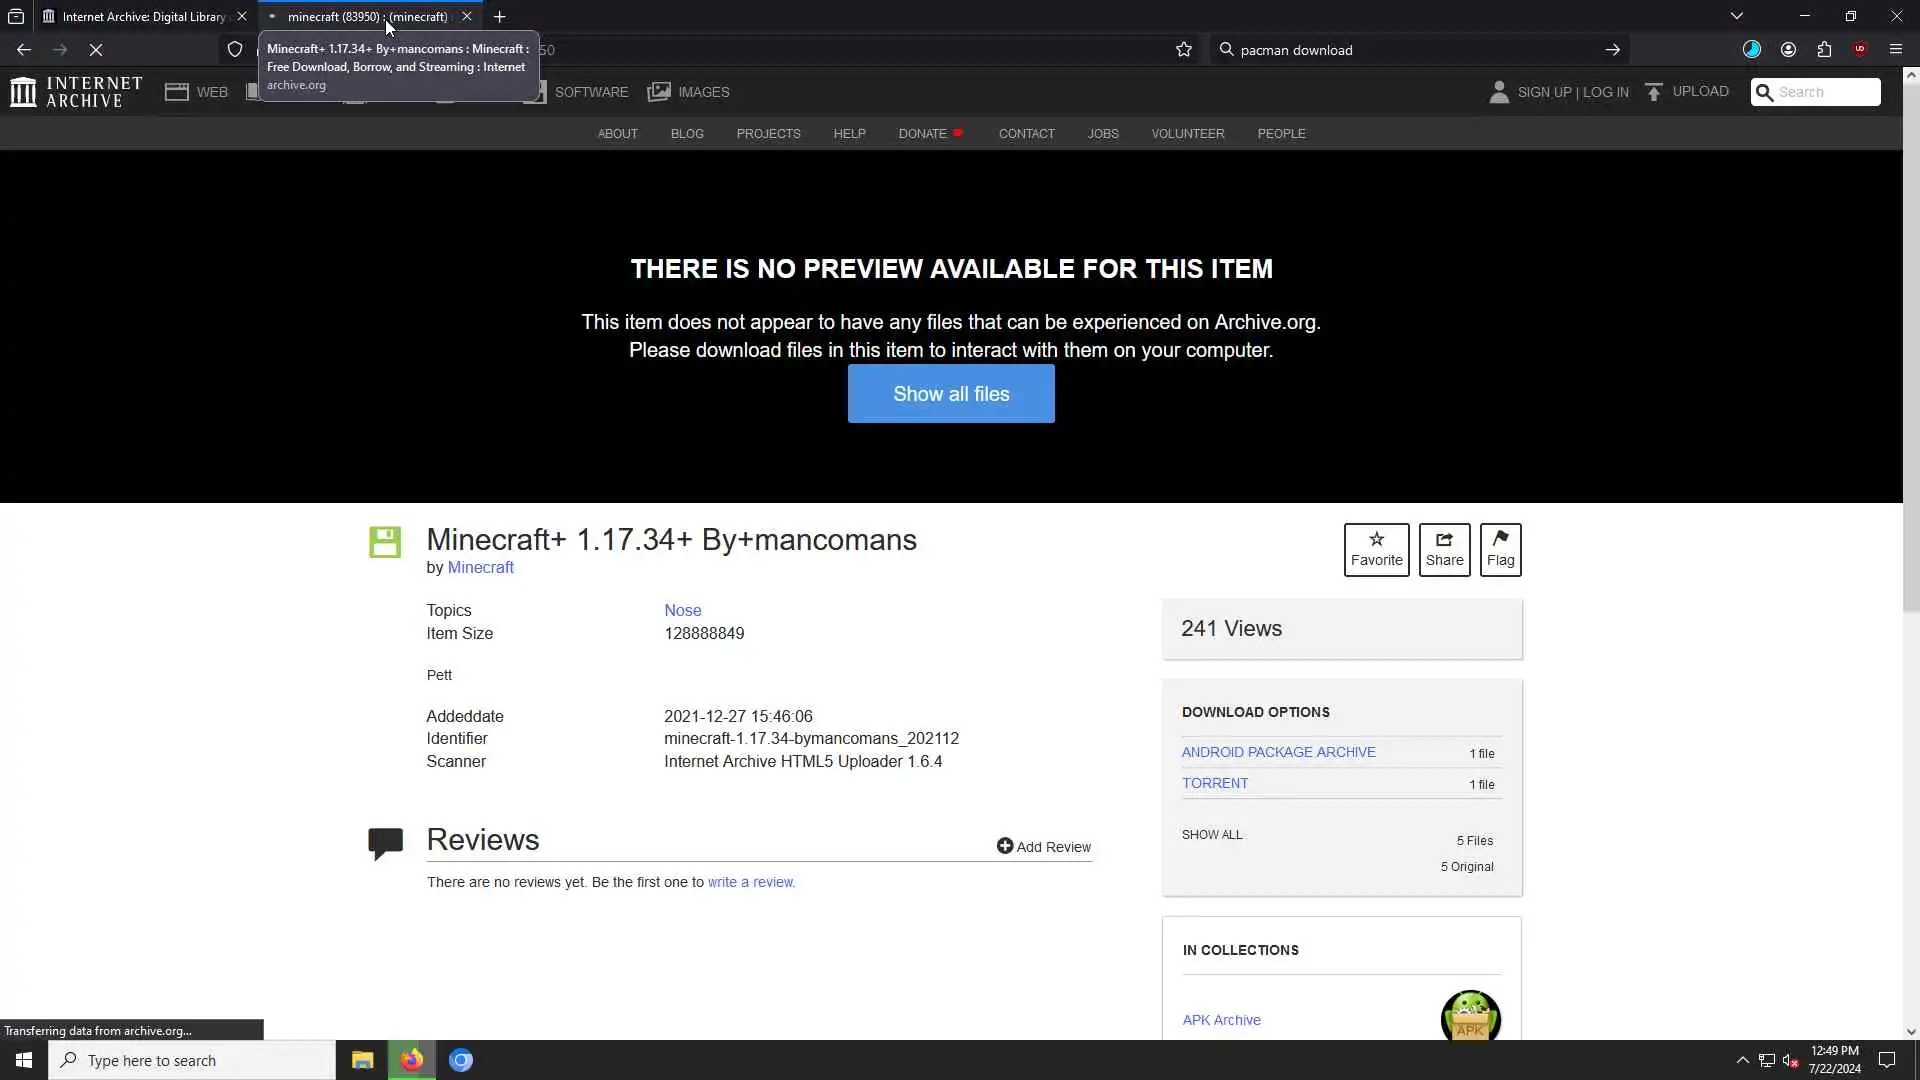Expand SHOW ALL download files

(1212, 835)
